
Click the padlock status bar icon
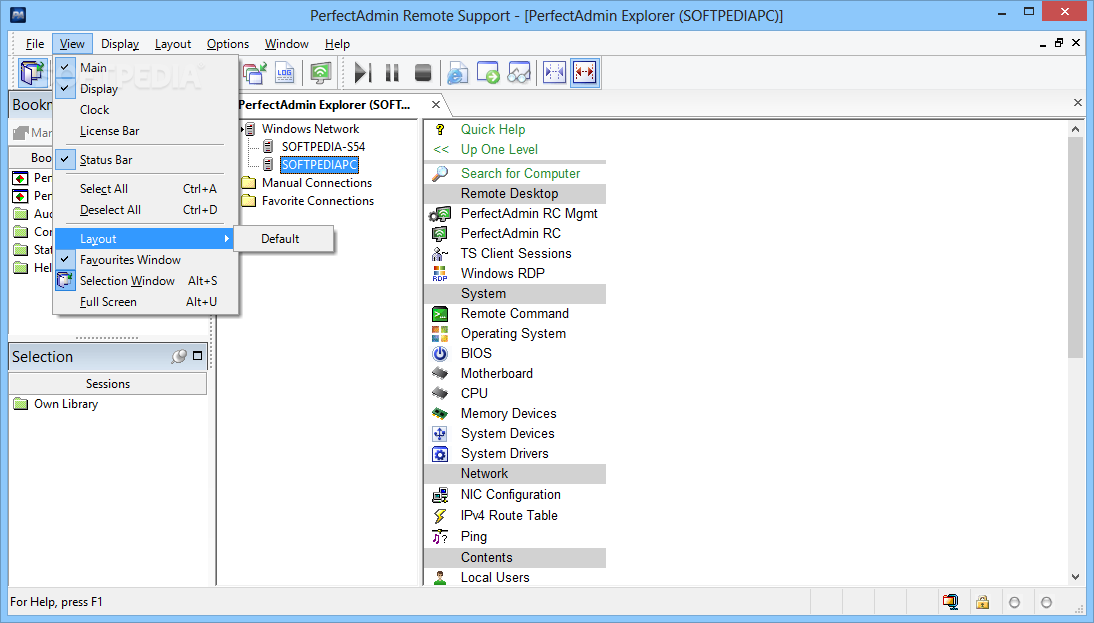(982, 602)
